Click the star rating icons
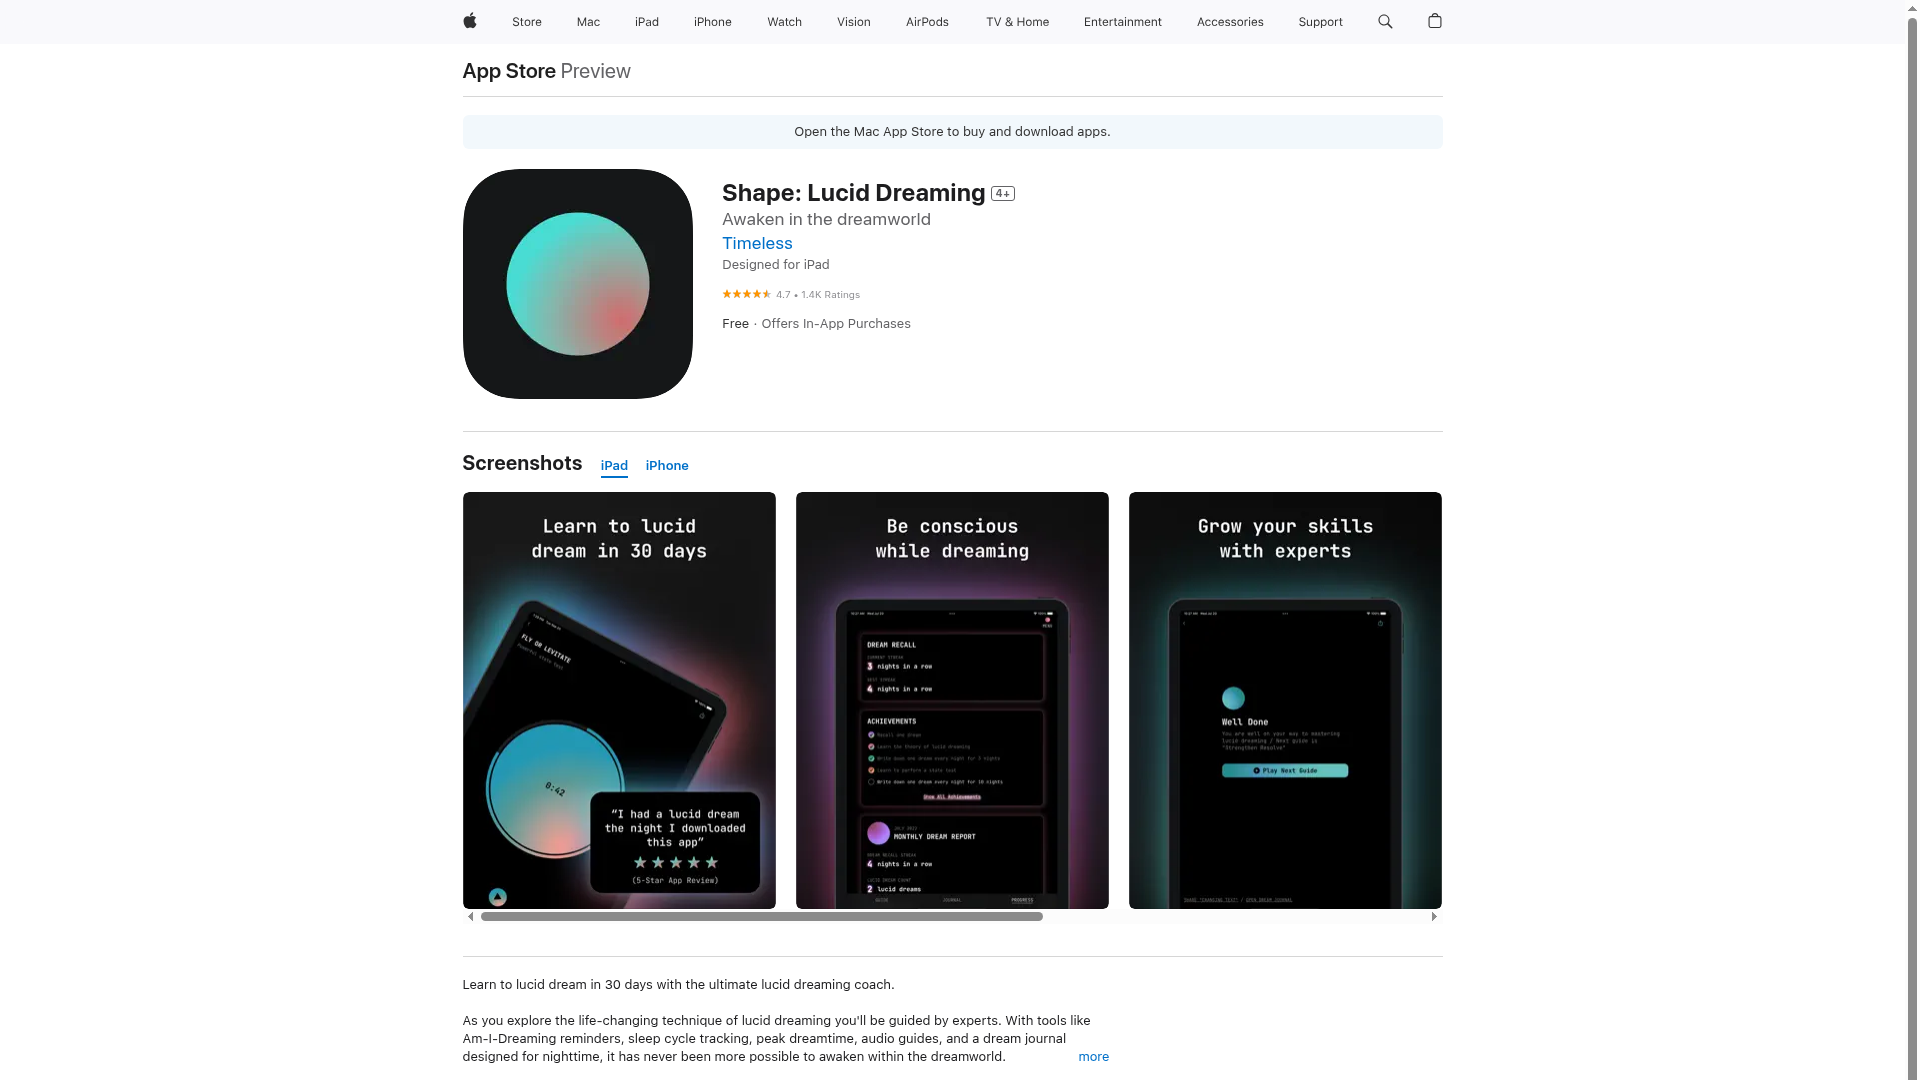Screen dimensions: 1920x1080 [746, 294]
